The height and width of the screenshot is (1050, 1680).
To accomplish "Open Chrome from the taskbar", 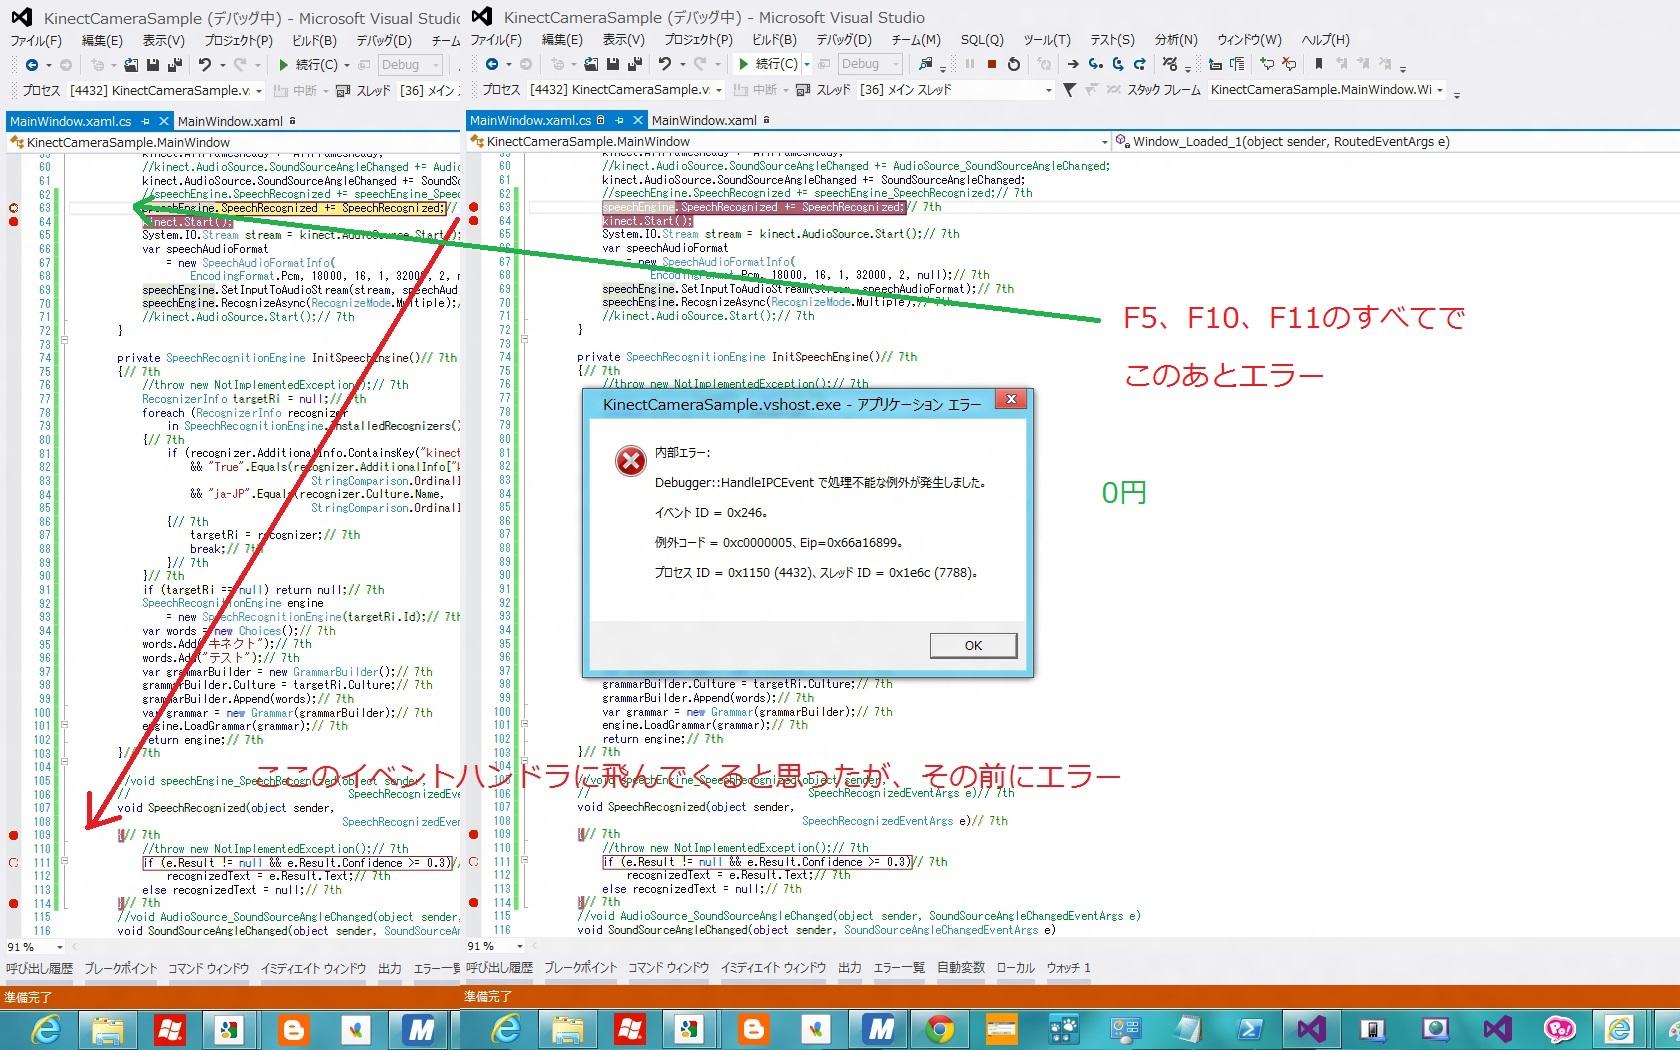I will 939,1028.
